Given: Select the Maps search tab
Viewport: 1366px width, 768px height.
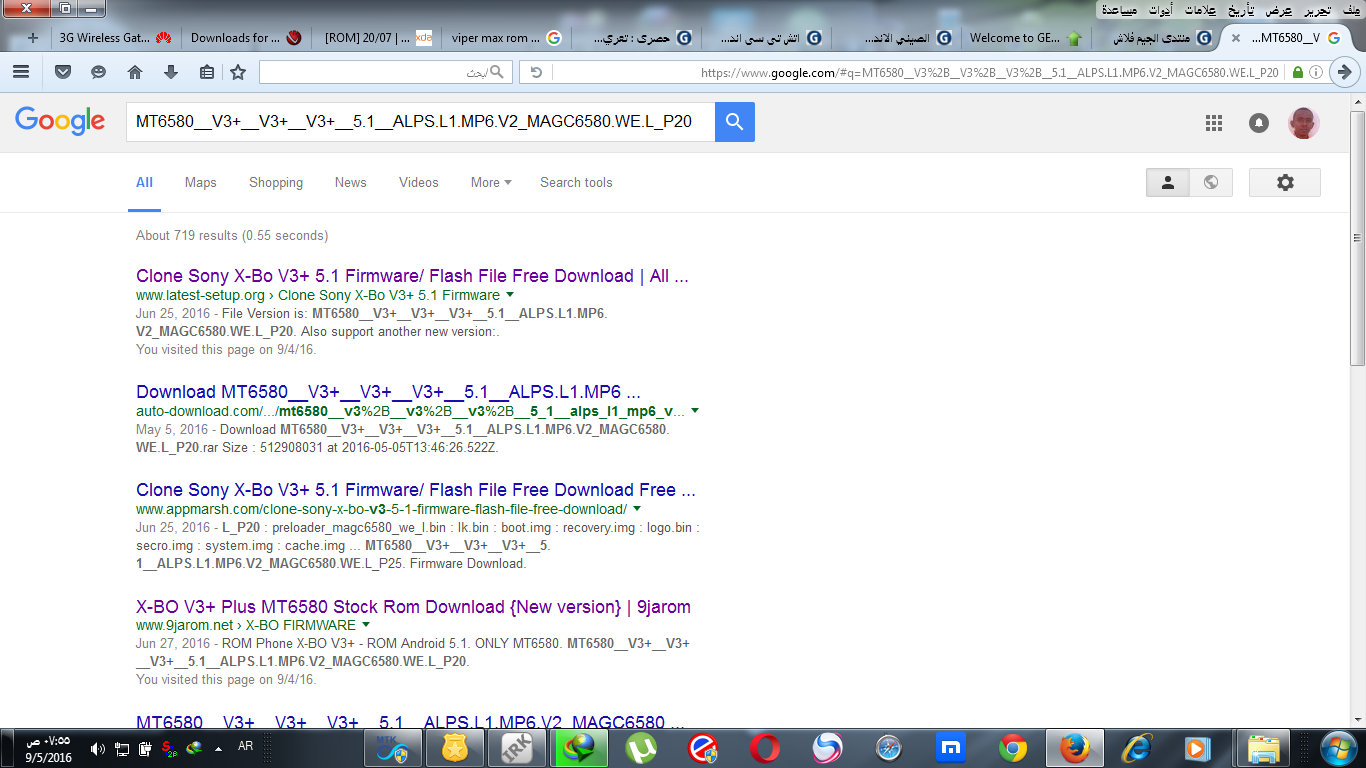Looking at the screenshot, I should 201,182.
